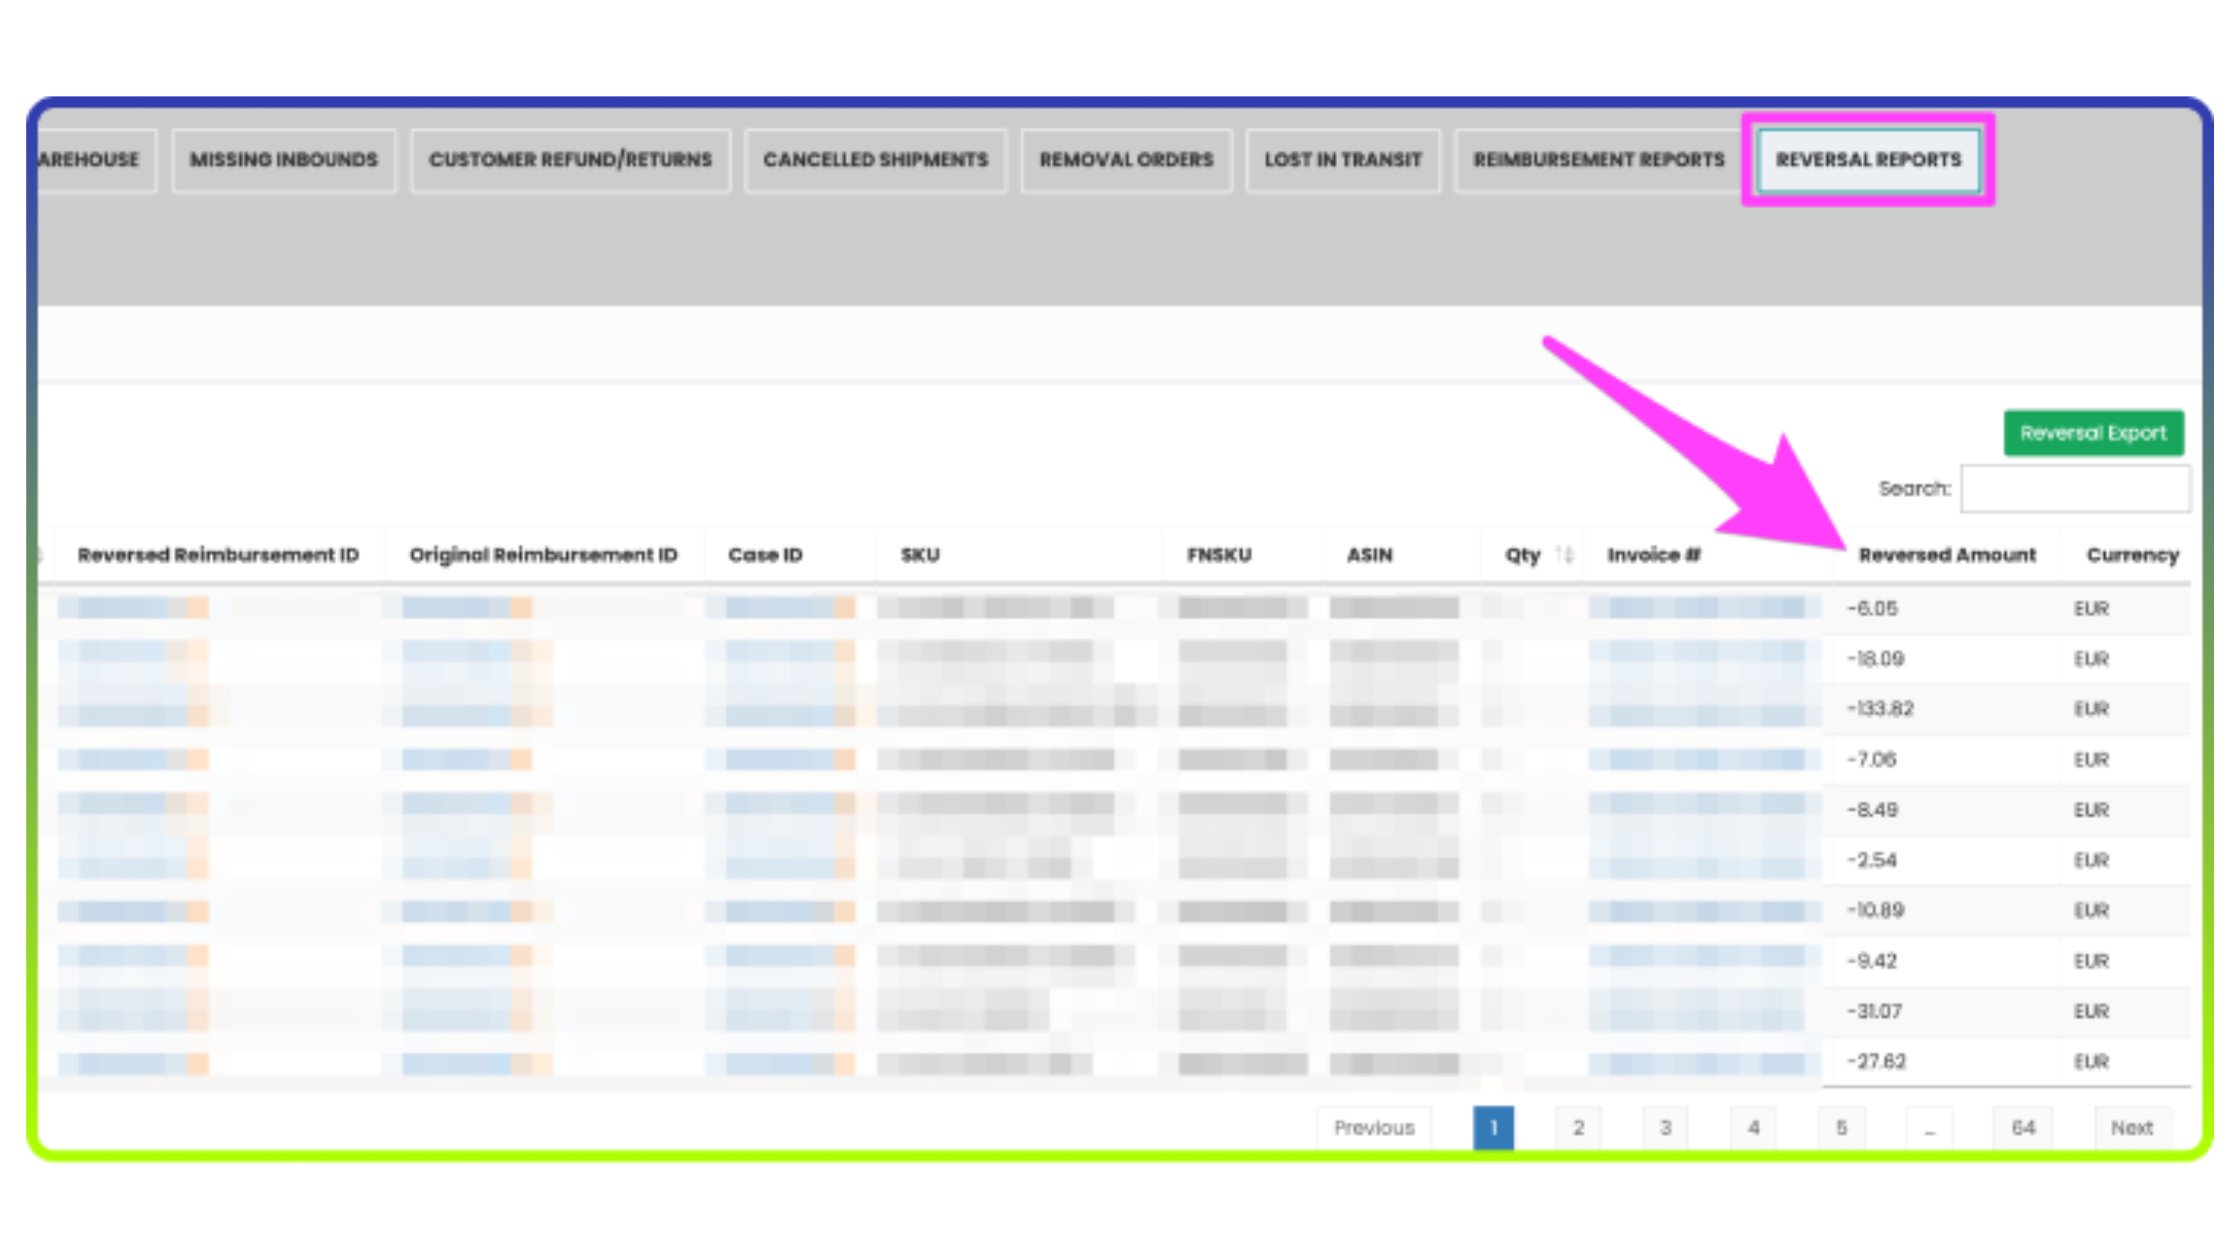Screen dimensions: 2240x1260
Task: Go to page 2 of results
Action: click(x=1578, y=1127)
